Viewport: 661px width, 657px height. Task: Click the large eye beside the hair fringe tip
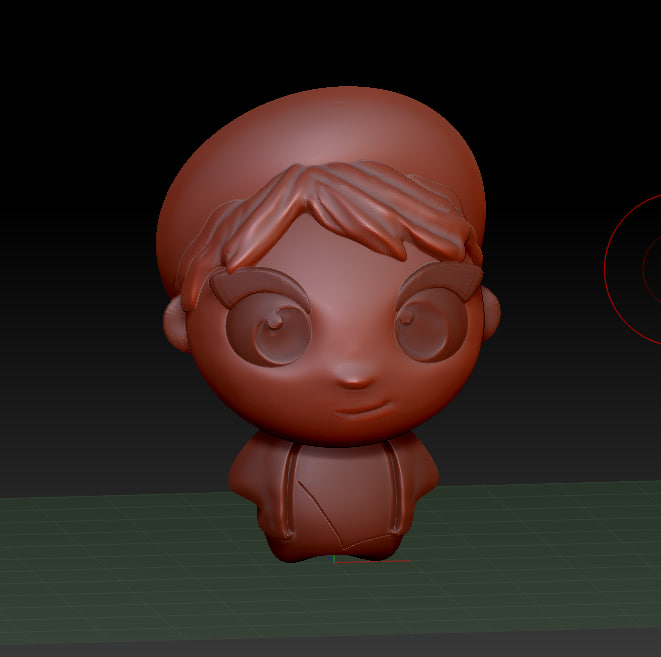[x=269, y=329]
